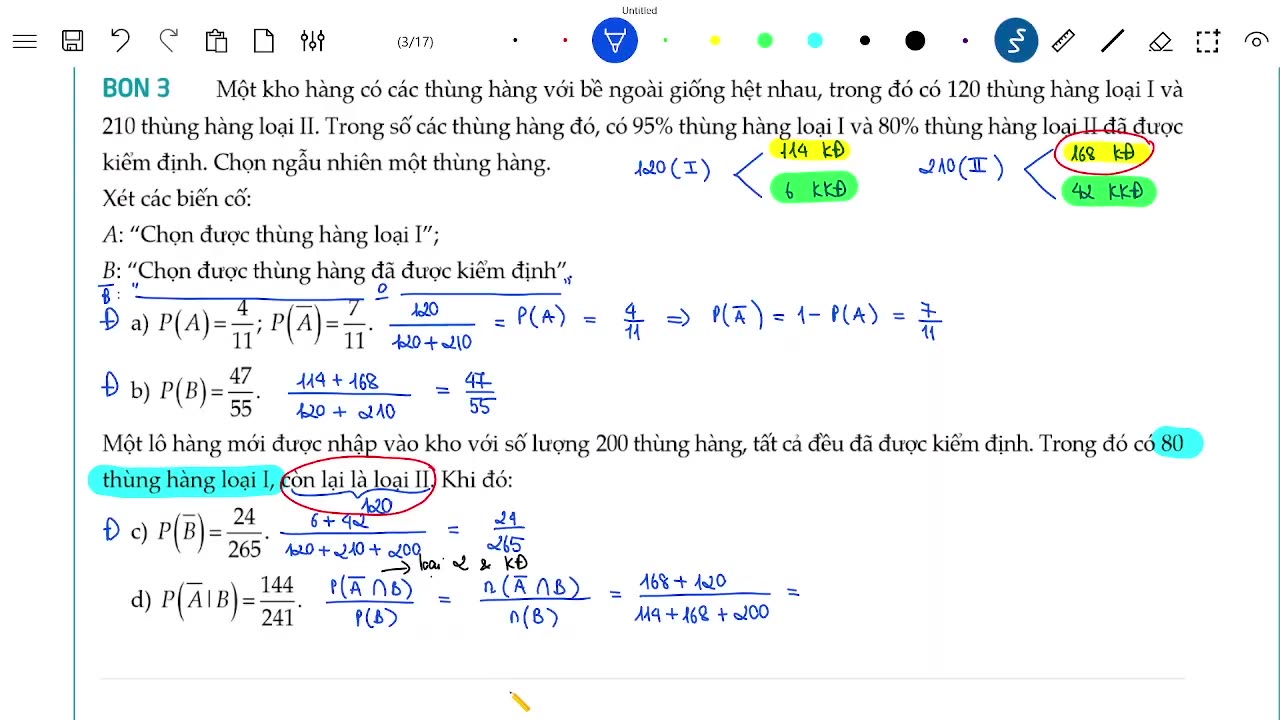
Task: Click the 'Untitled' document title
Action: [639, 10]
